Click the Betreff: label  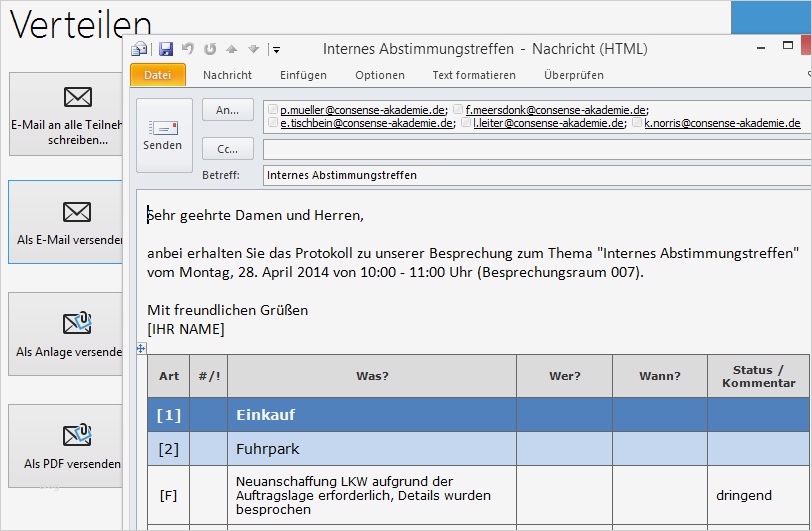click(221, 175)
